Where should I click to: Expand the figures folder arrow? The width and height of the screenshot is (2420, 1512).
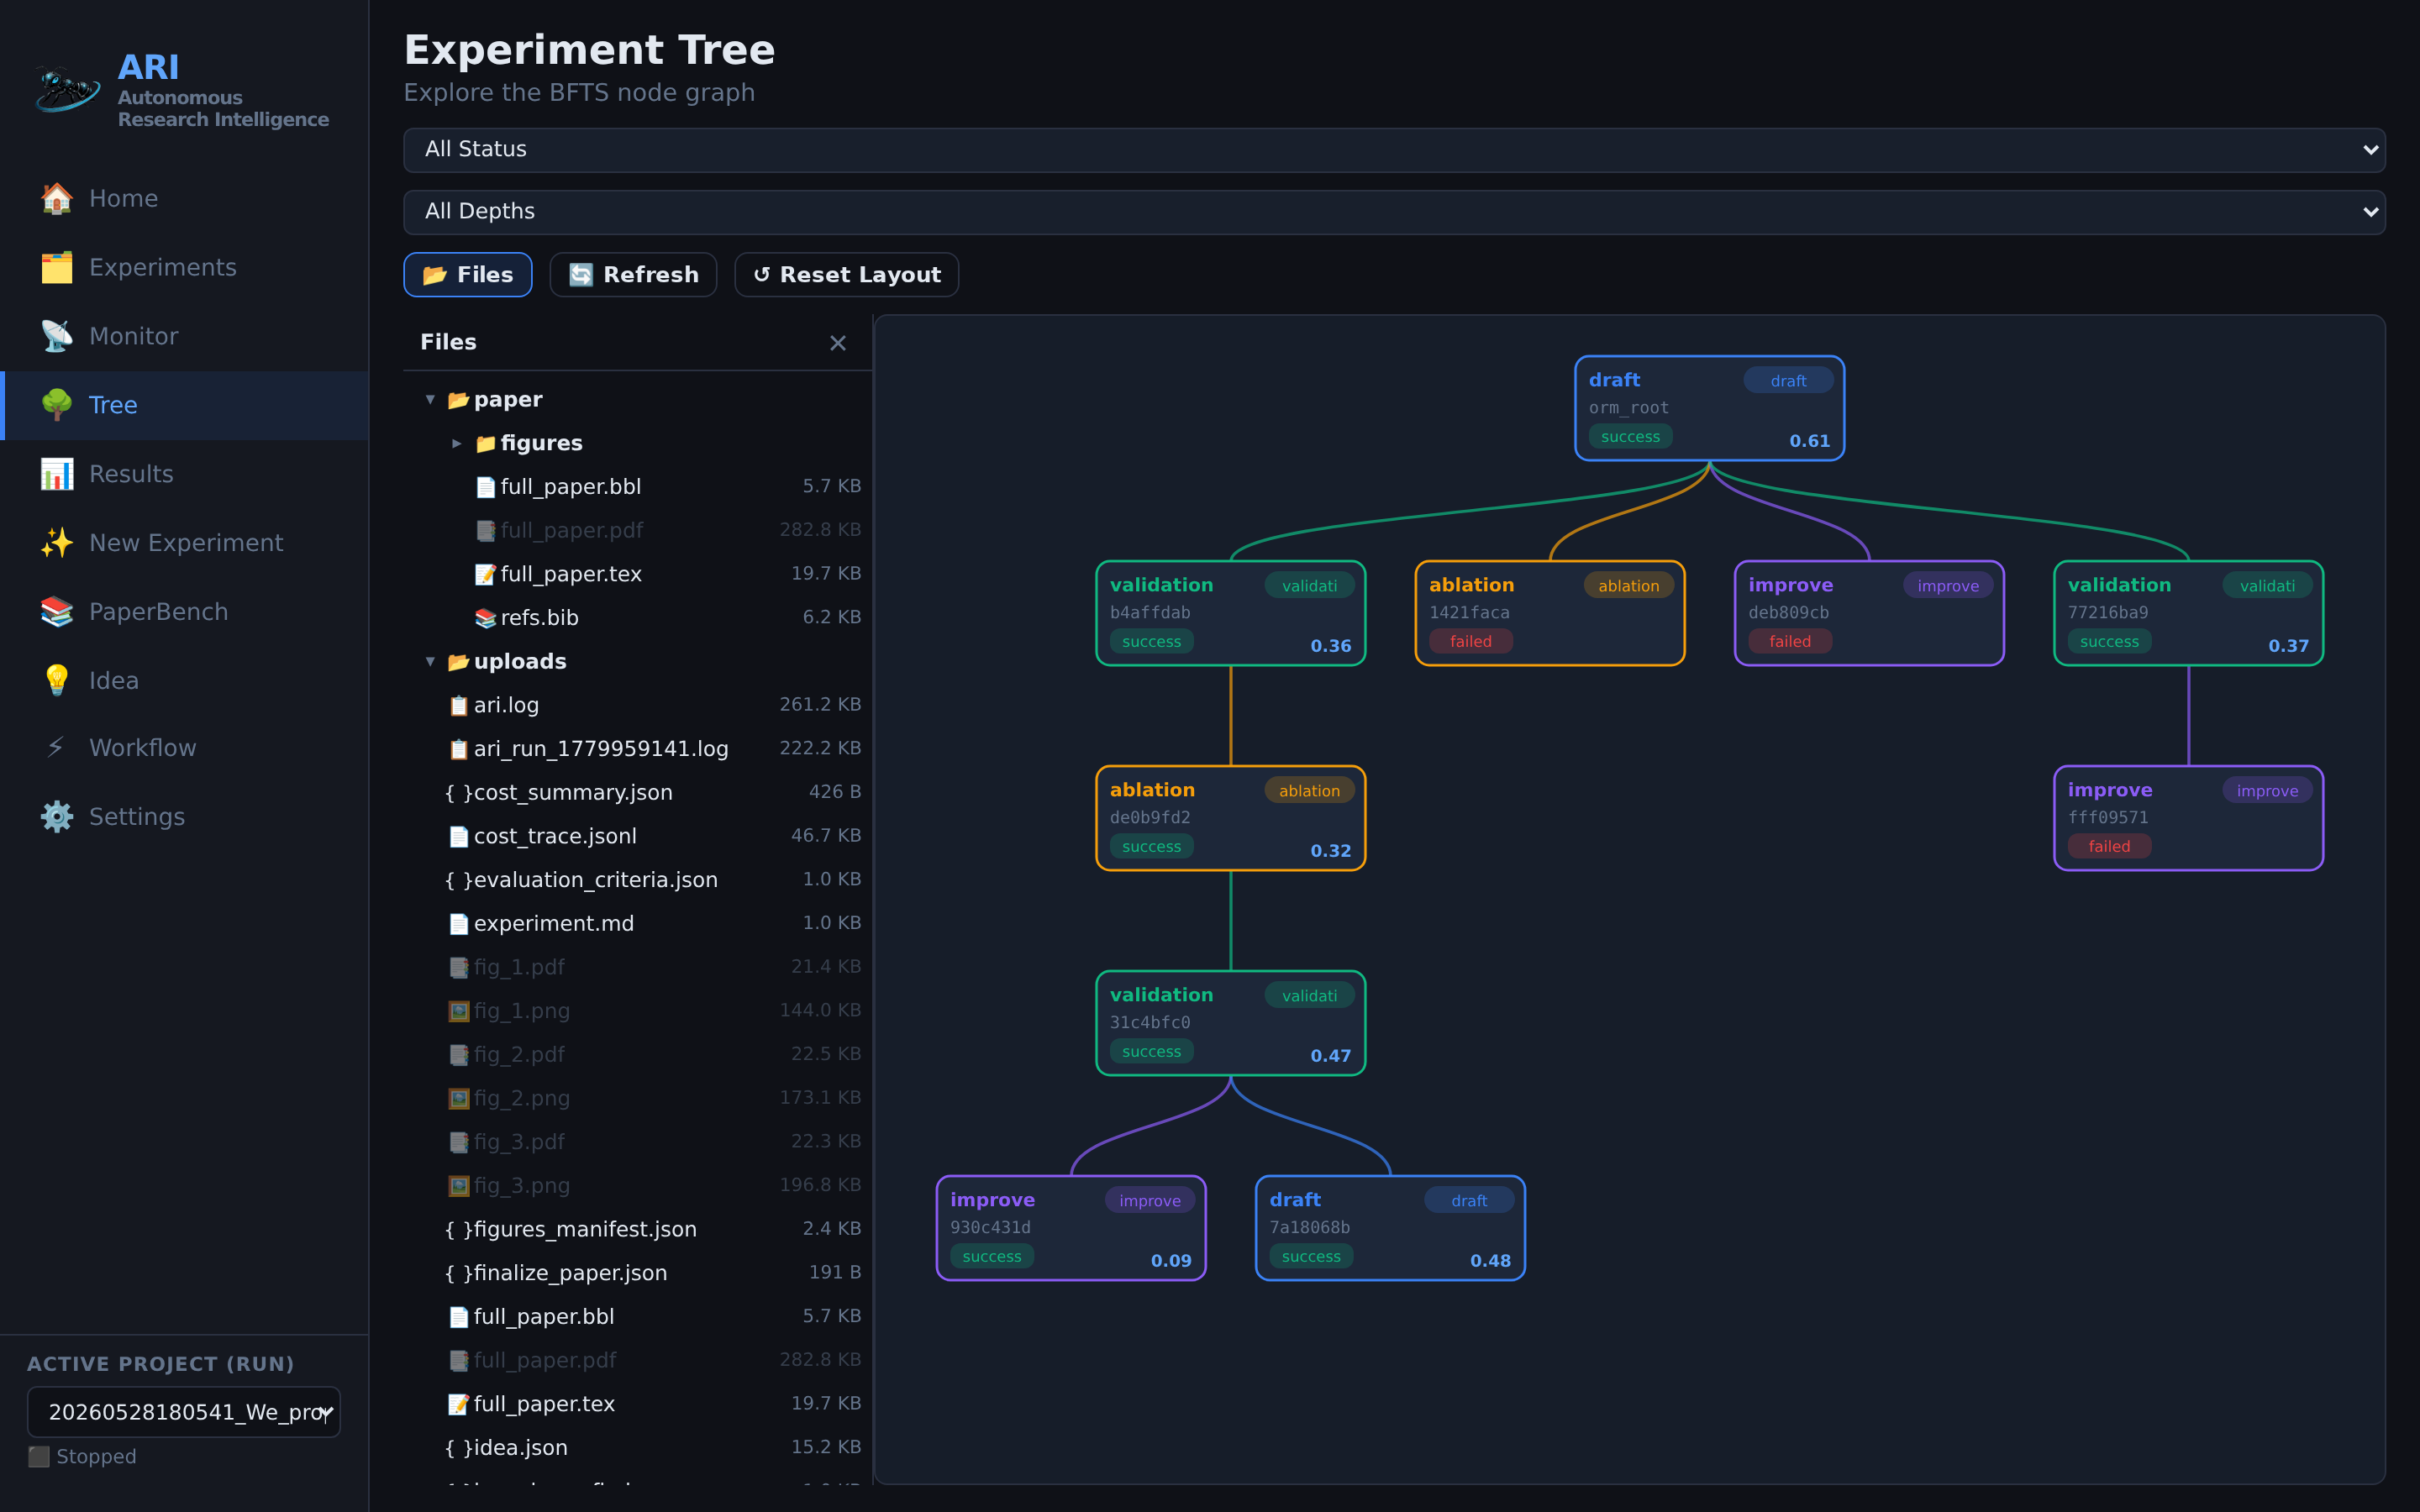click(457, 443)
